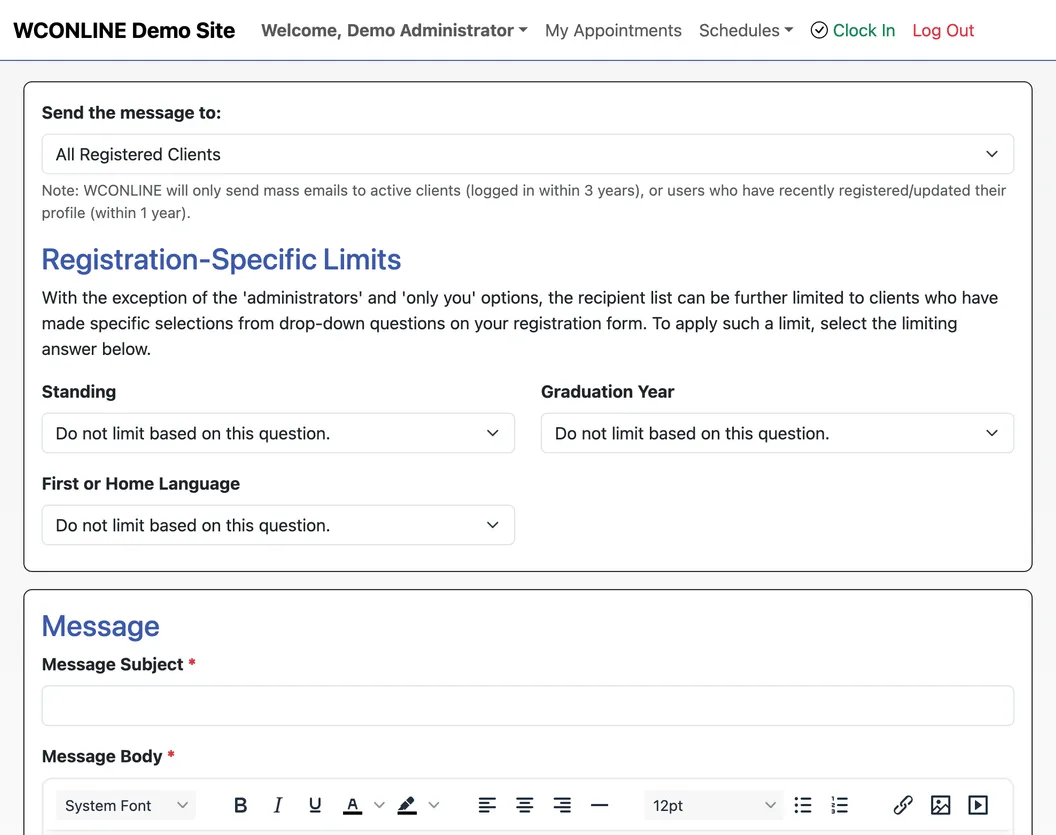
Task: Open the Schedules menu
Action: click(746, 30)
